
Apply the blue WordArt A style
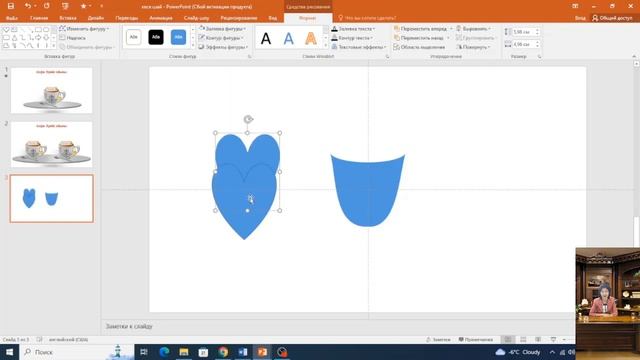(x=289, y=39)
